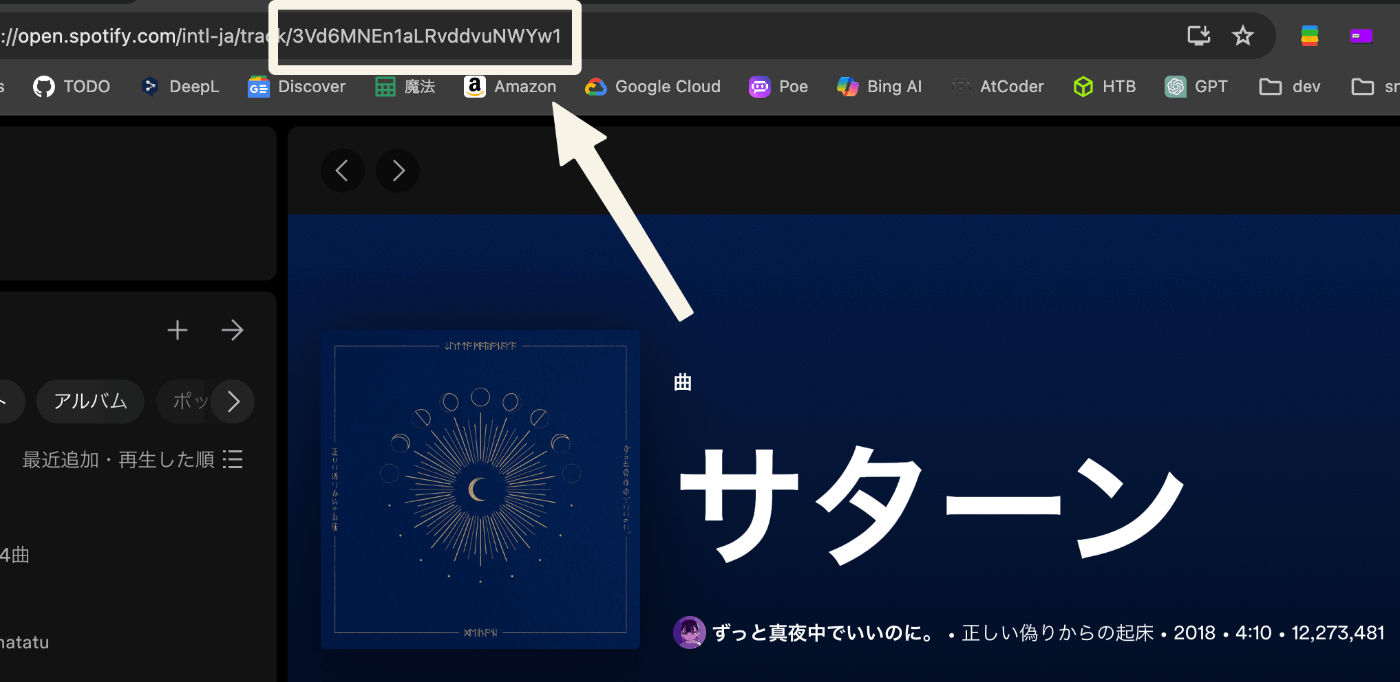Go back with Spotify's left chevron button

pyautogui.click(x=342, y=171)
